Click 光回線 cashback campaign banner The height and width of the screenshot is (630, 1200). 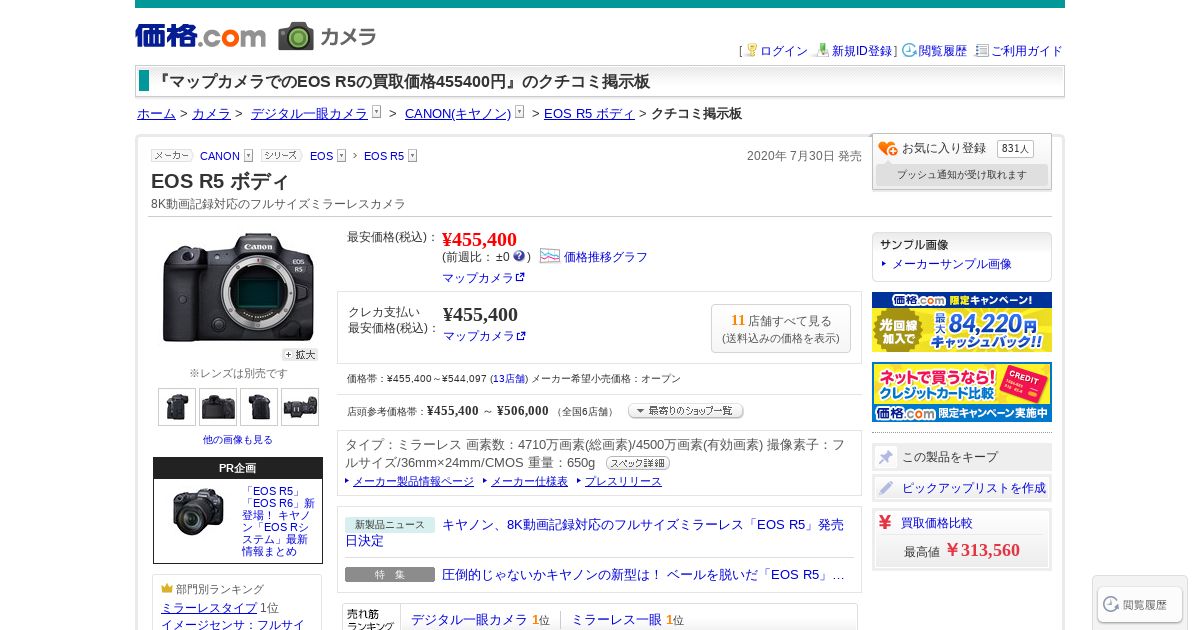pos(962,322)
